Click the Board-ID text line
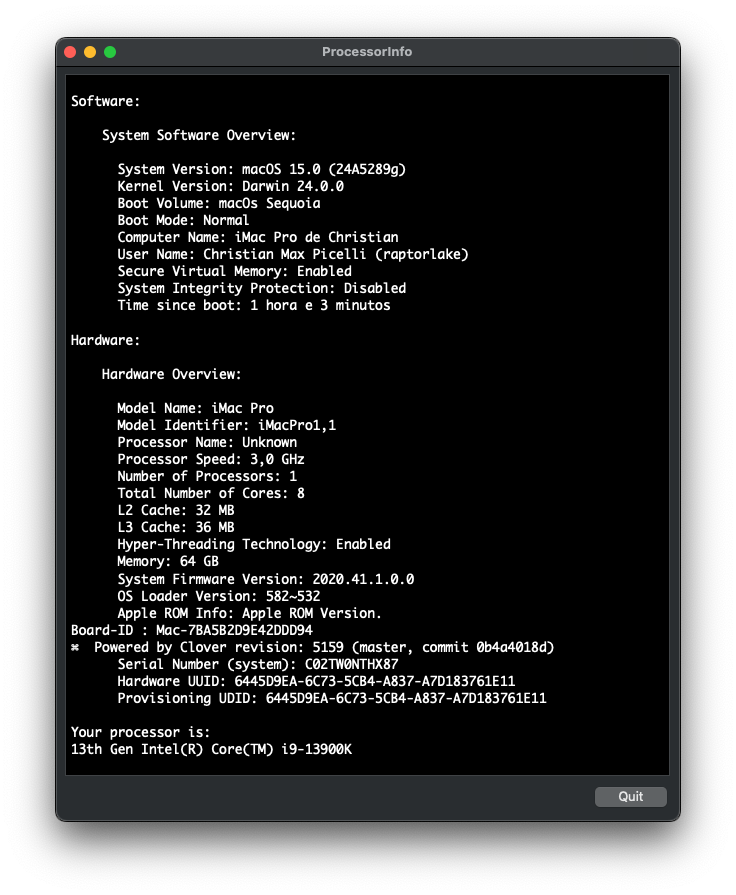736x895 pixels. [x=192, y=631]
